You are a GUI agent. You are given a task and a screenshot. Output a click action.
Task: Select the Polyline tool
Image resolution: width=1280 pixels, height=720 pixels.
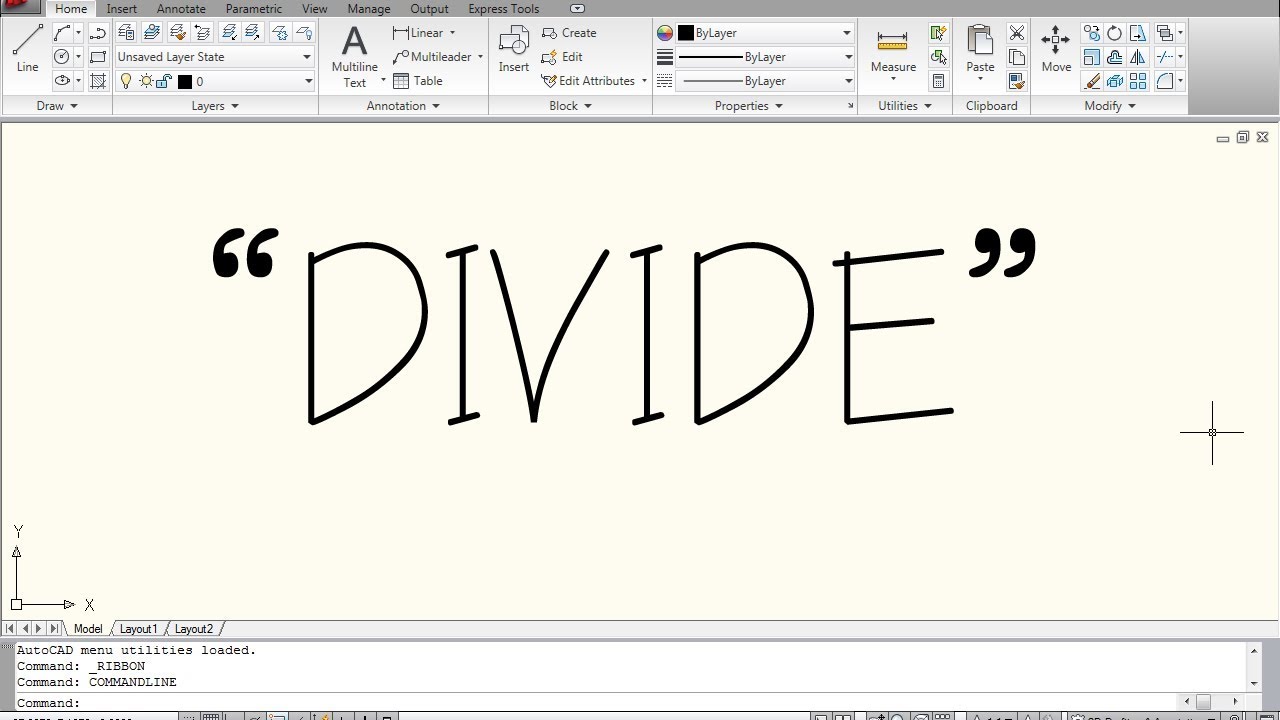98,33
